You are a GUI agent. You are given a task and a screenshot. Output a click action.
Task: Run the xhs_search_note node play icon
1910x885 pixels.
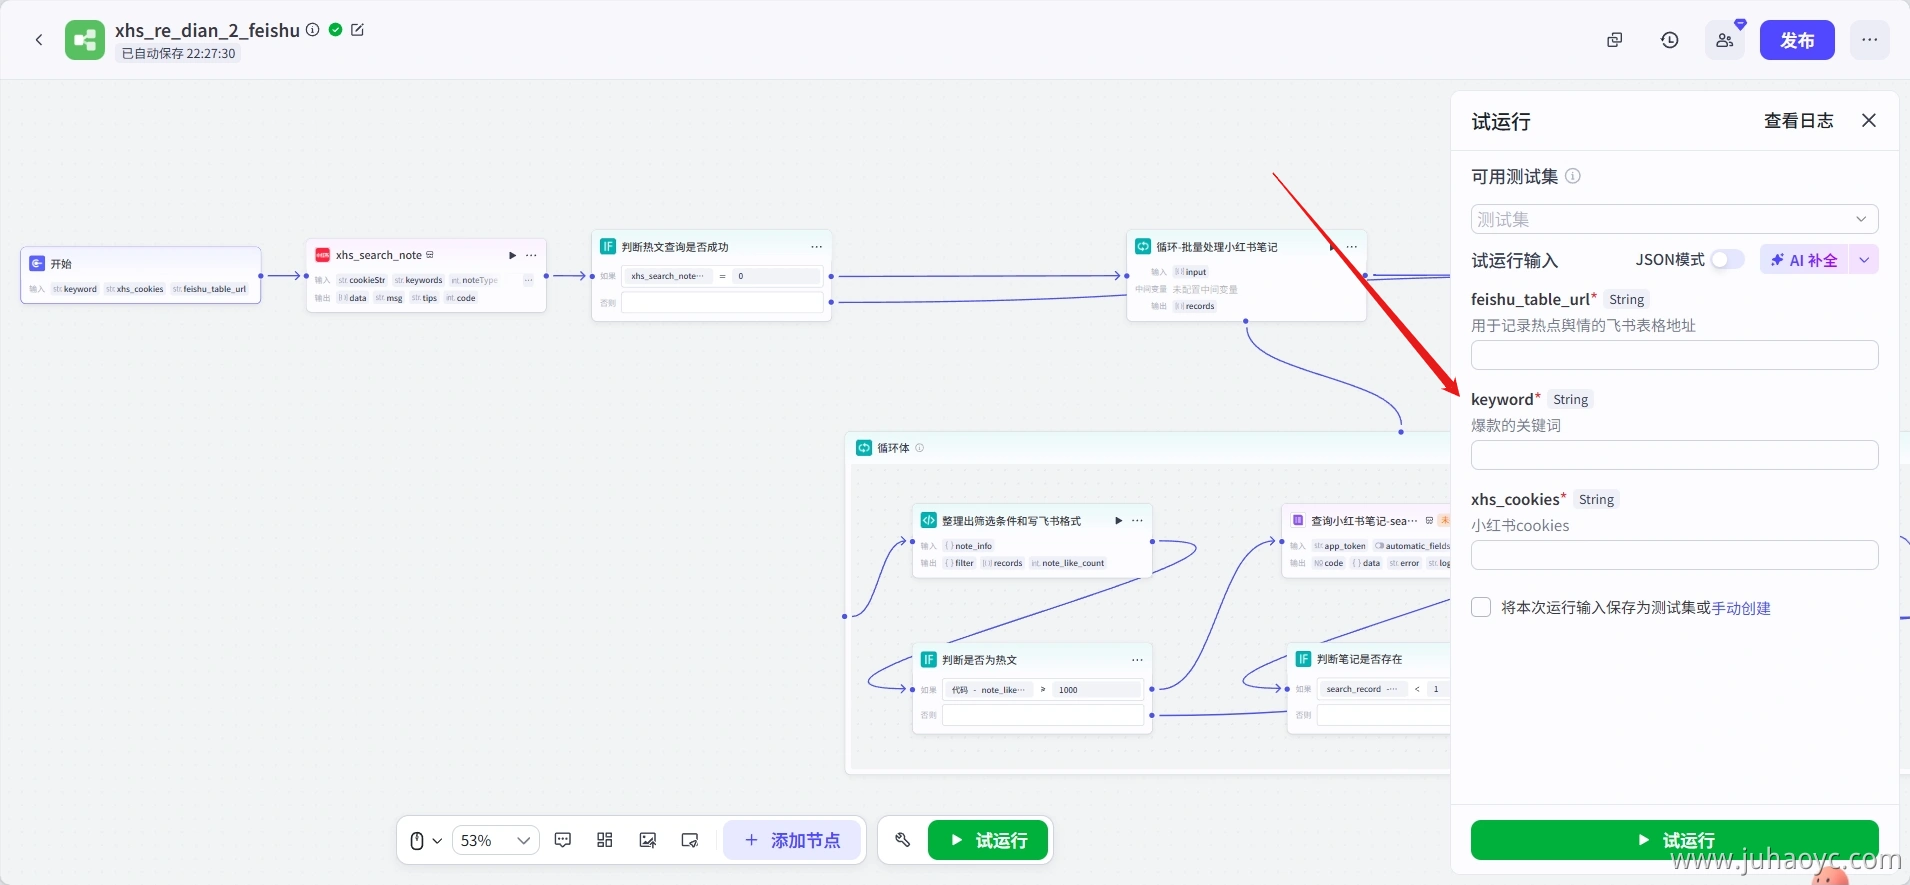coord(513,255)
